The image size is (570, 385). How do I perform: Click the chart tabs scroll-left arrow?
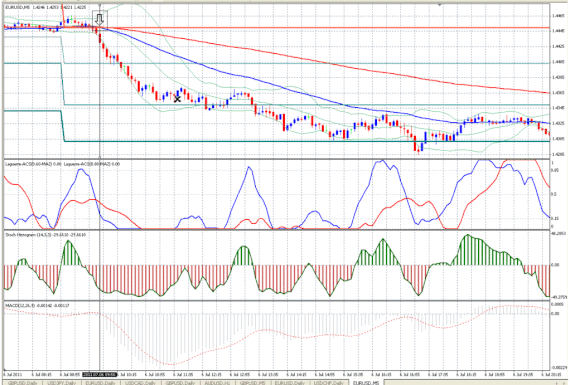pyautogui.click(x=557, y=383)
